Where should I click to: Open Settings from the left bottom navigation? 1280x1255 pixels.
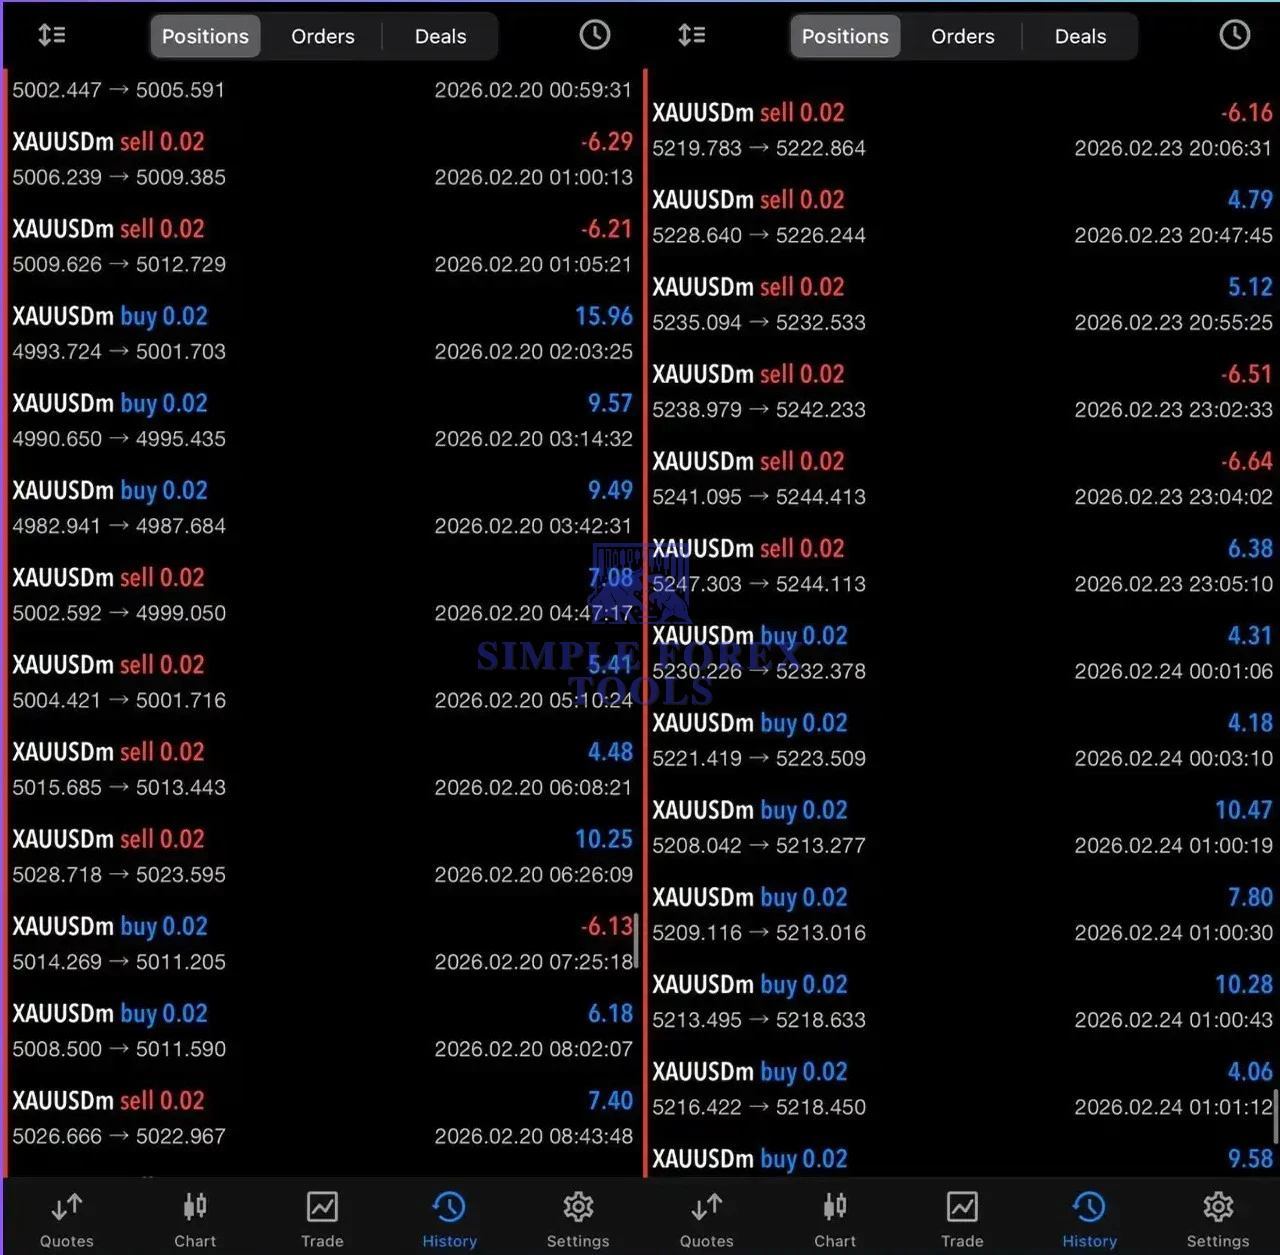(578, 1215)
